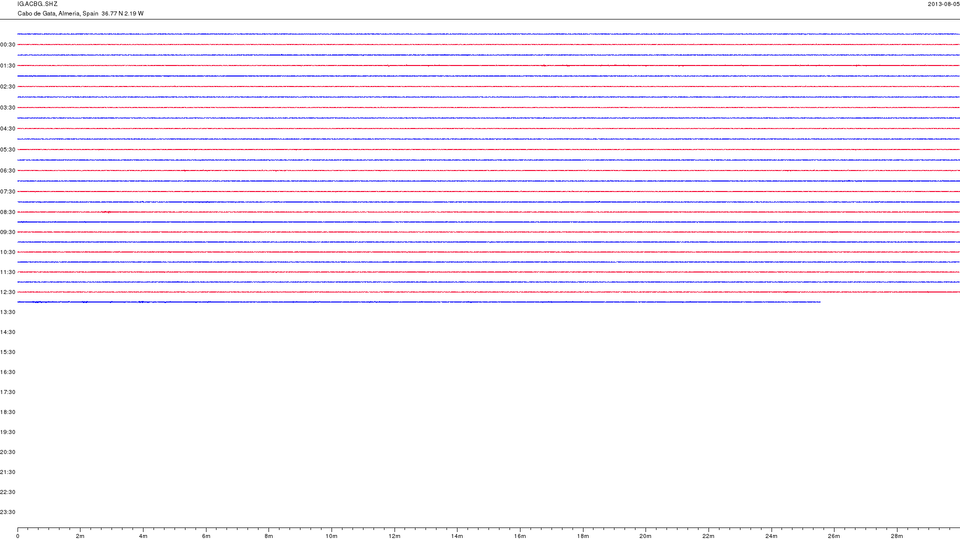Click the 26m axis tick label
Viewport: 960px width, 540px height.
(834, 536)
